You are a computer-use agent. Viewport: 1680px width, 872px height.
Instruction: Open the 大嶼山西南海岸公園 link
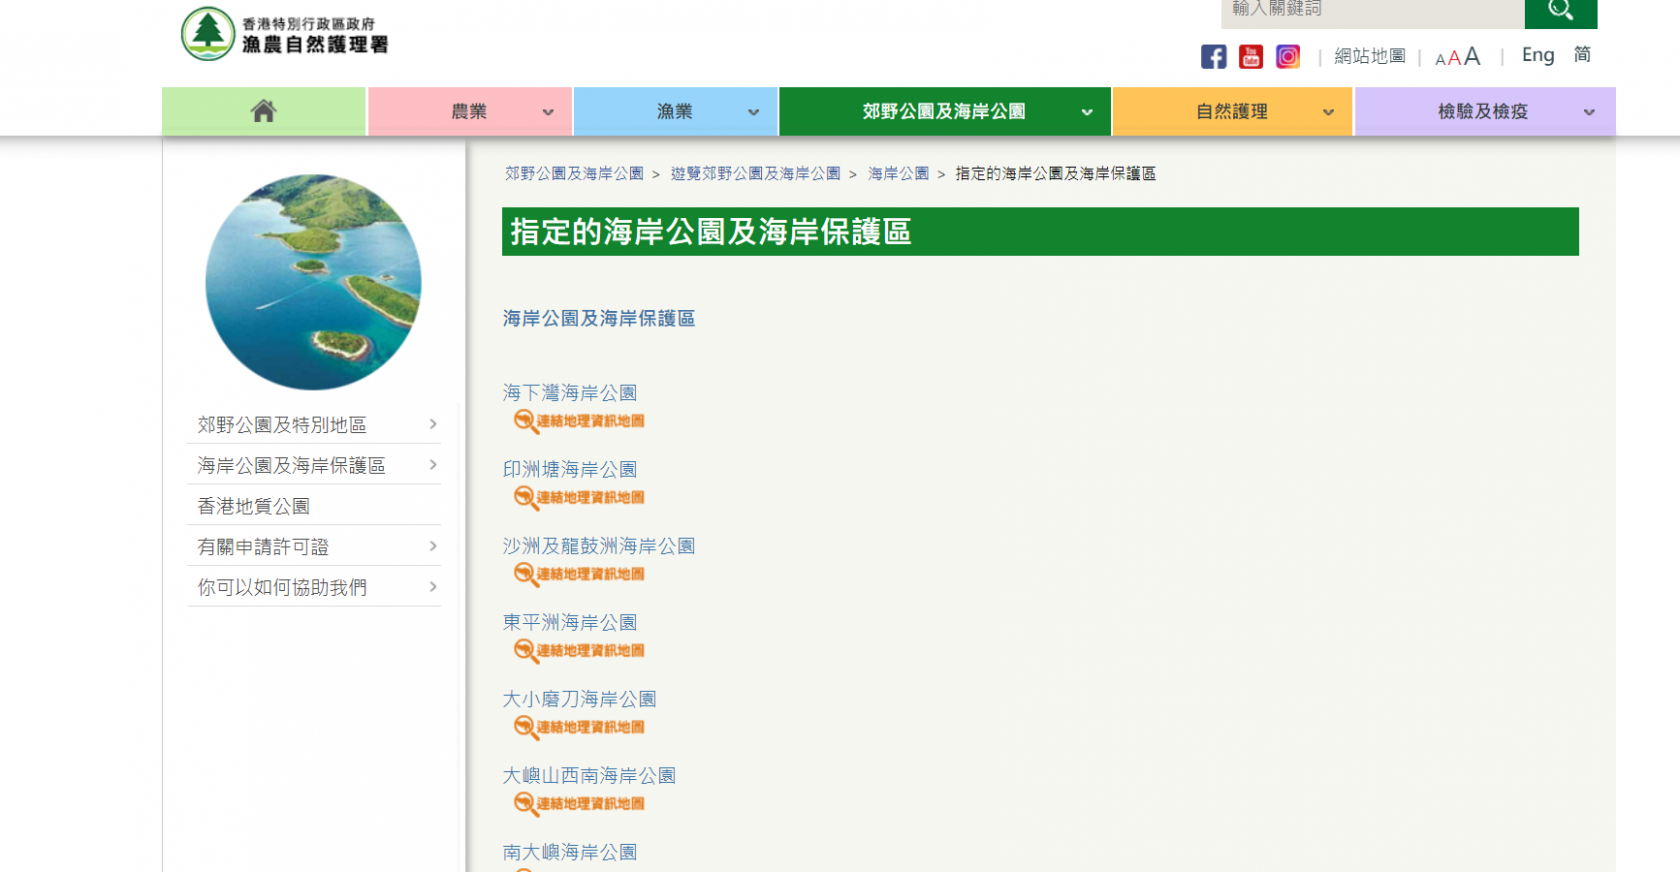pyautogui.click(x=589, y=775)
